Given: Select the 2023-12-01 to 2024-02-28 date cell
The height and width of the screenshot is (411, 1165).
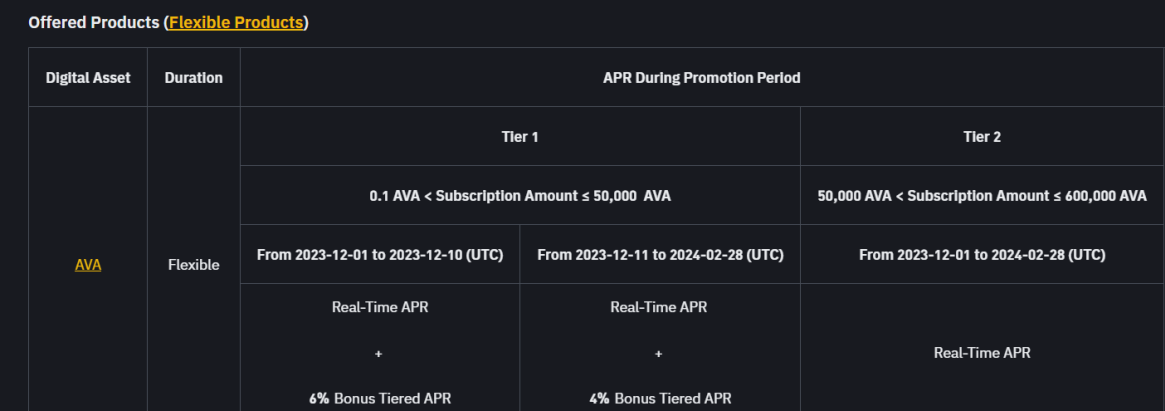Looking at the screenshot, I should tap(982, 255).
